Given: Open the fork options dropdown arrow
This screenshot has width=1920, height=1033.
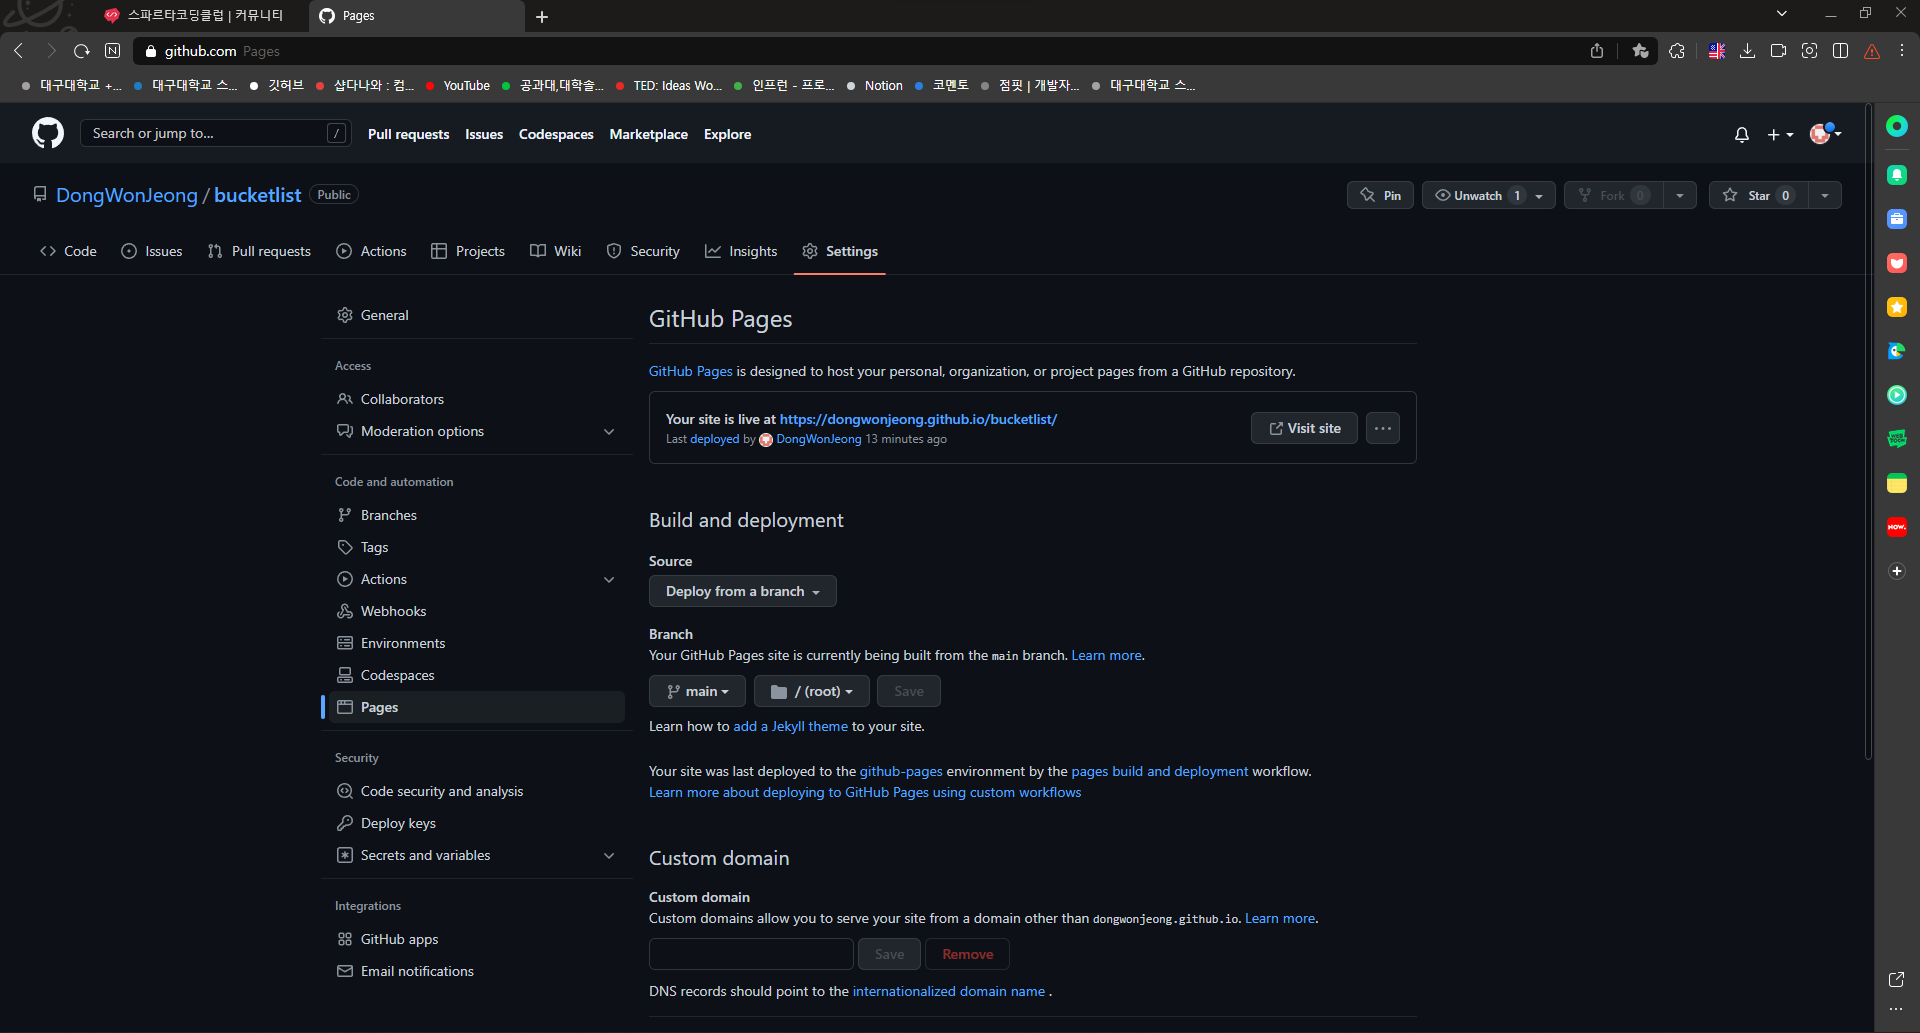Looking at the screenshot, I should pyautogui.click(x=1680, y=195).
